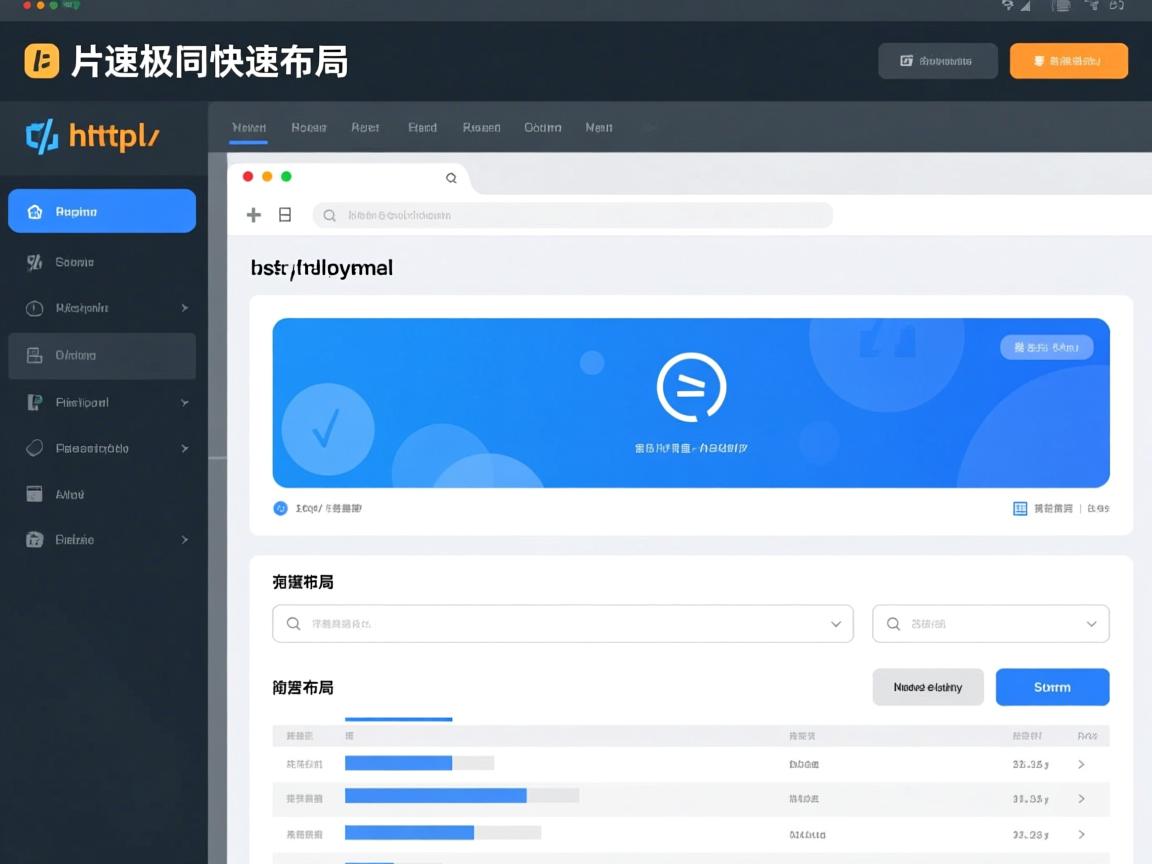Click the blue bracket logo beside the httpl/ text
This screenshot has height=864, width=1152.
(42, 136)
